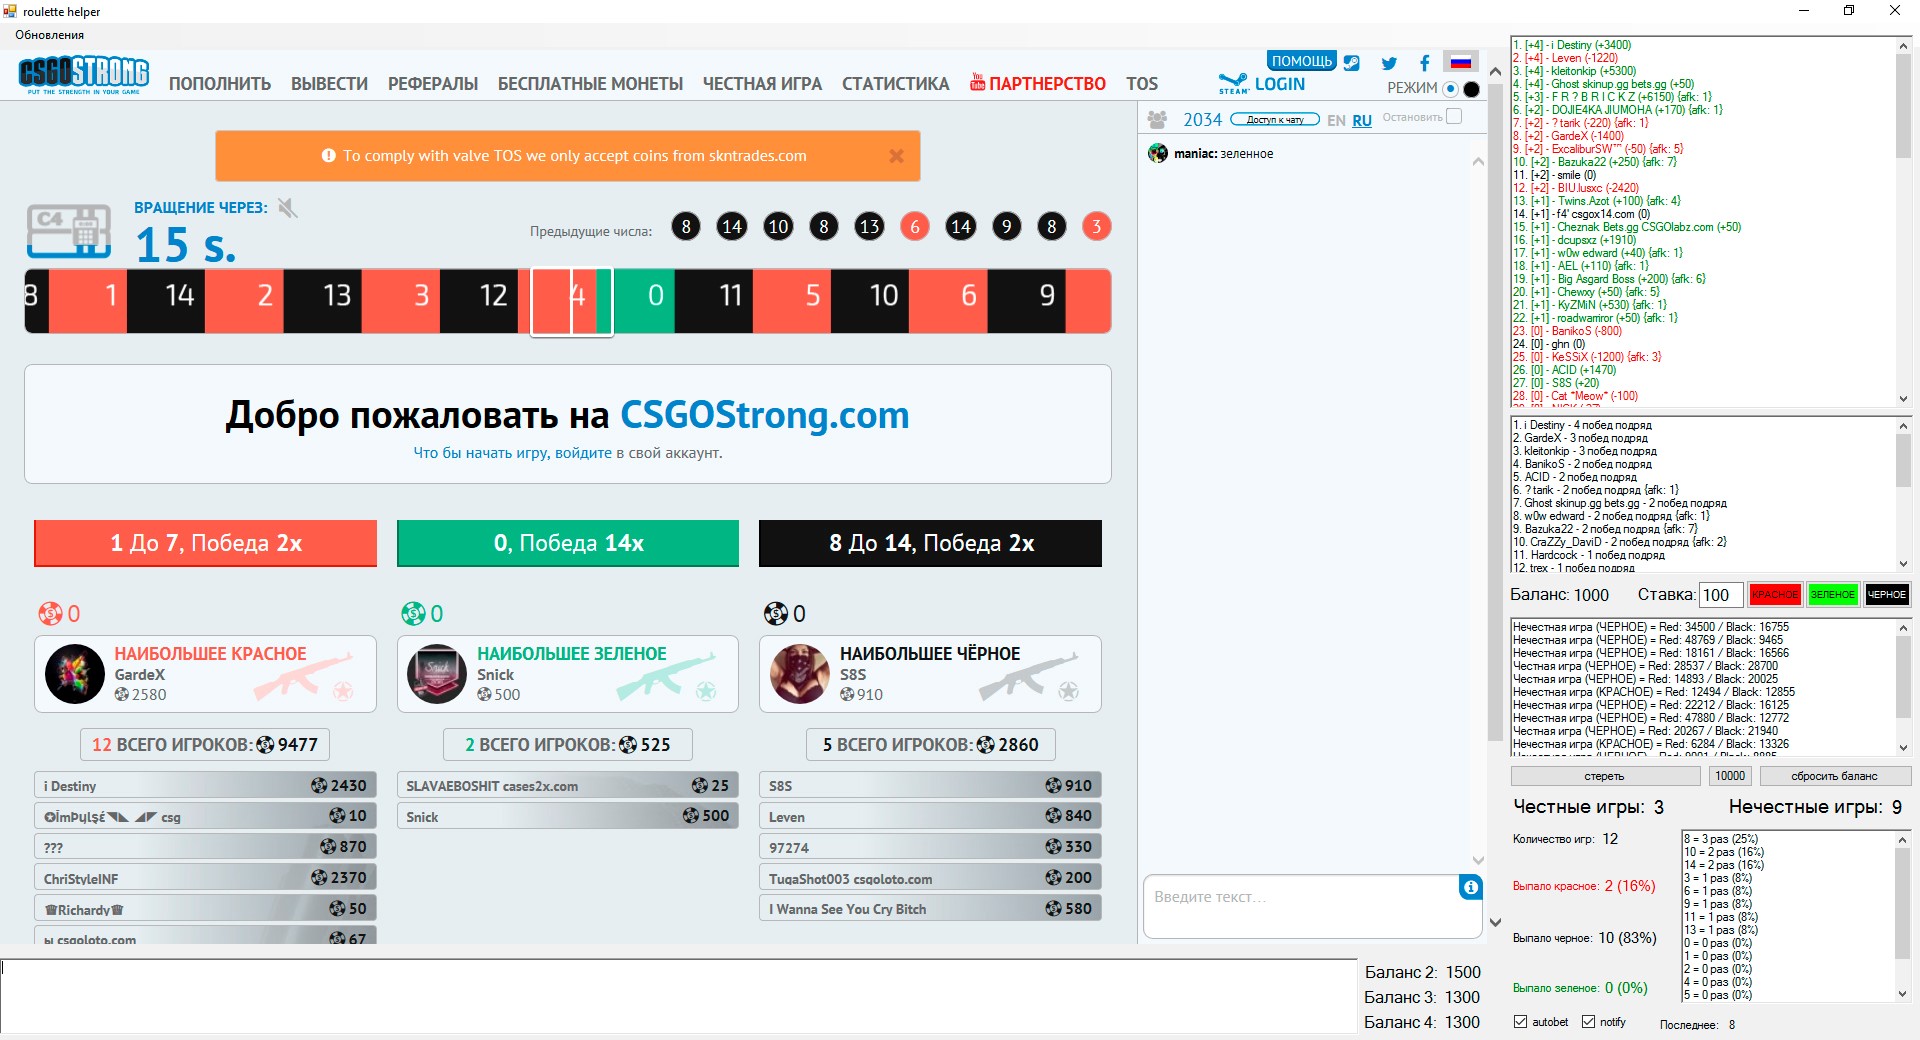The image size is (1920, 1040).
Task: Open the Steam community icon link
Action: tap(1351, 62)
